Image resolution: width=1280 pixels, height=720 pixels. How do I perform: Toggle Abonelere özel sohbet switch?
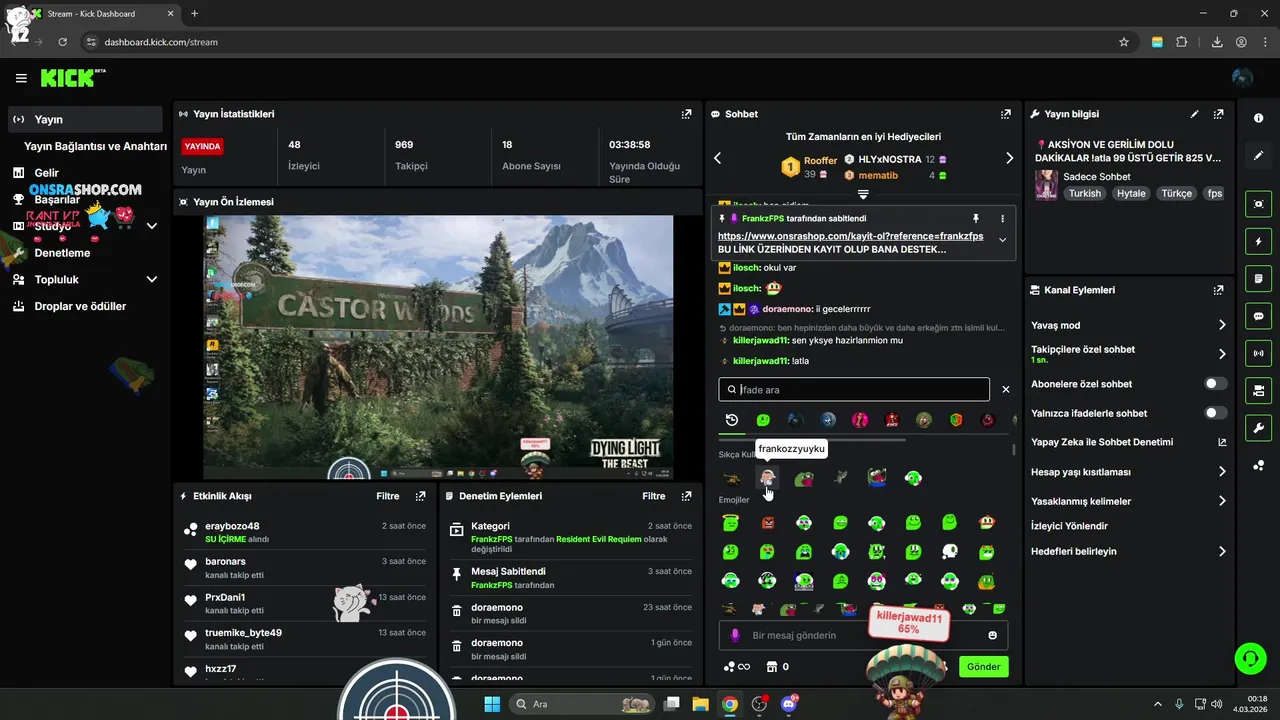tap(1216, 384)
